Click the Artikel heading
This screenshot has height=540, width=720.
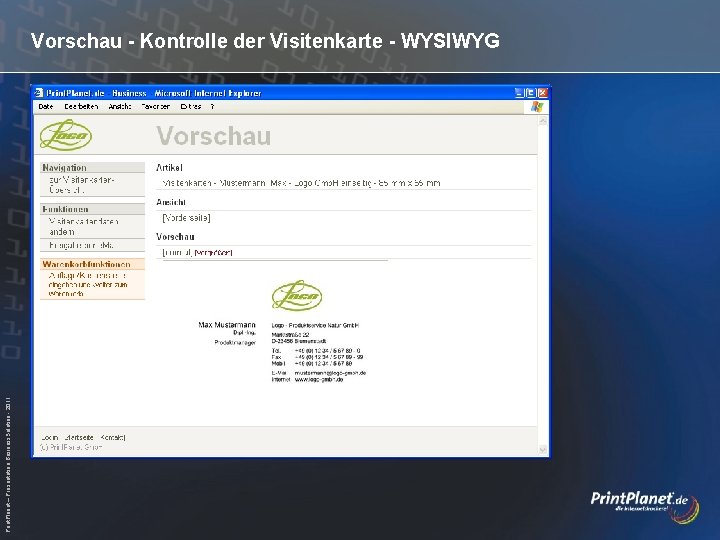point(169,168)
